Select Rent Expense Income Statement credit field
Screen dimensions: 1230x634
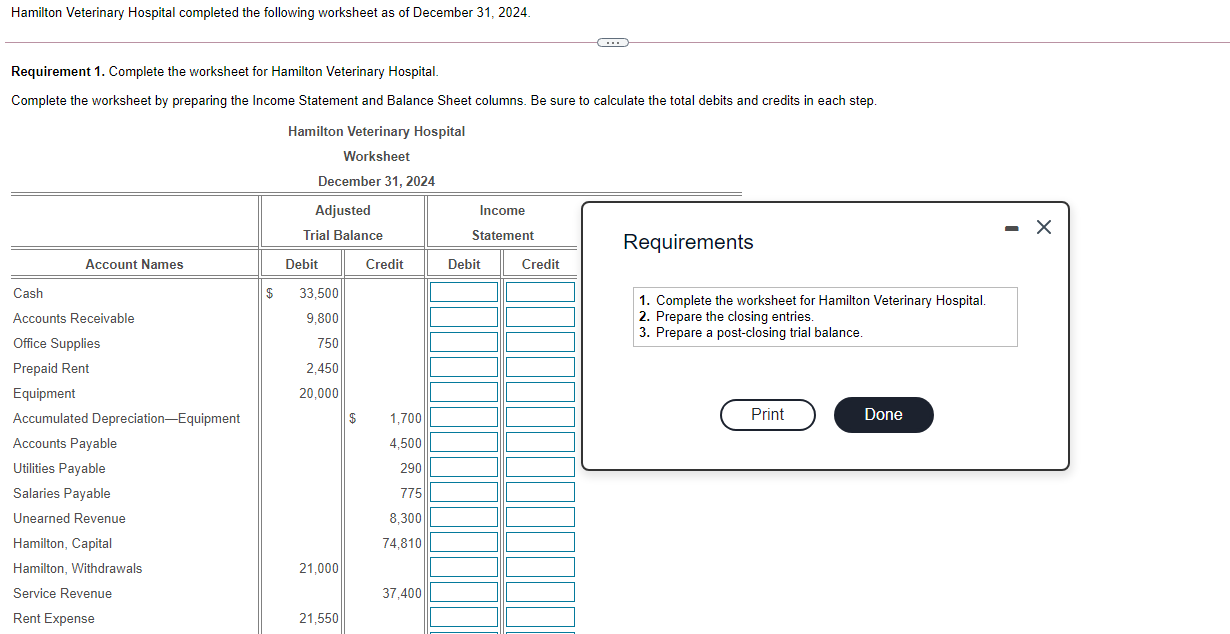[540, 617]
